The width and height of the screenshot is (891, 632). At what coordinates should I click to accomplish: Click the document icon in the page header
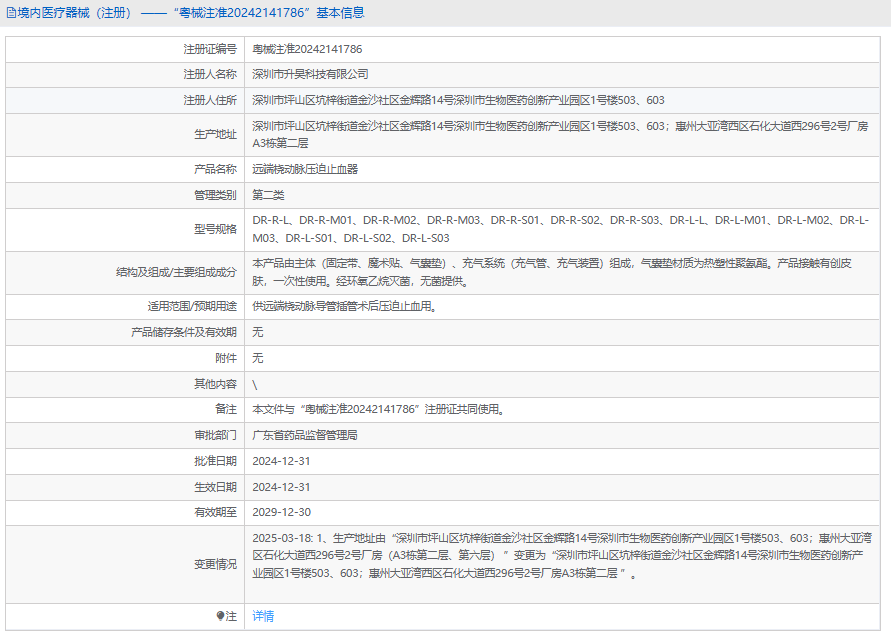(11, 13)
